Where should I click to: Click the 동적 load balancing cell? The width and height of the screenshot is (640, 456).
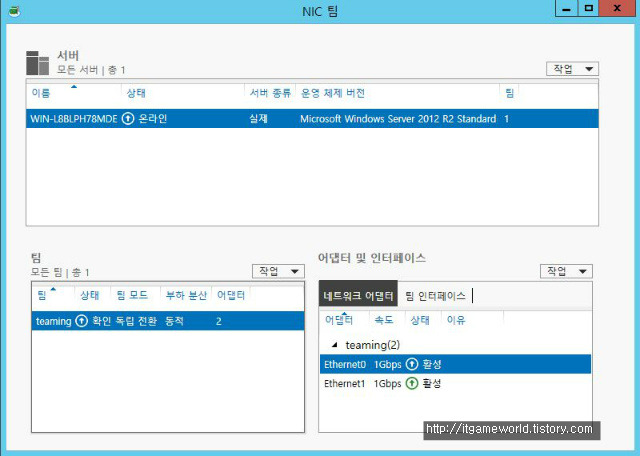click(174, 321)
